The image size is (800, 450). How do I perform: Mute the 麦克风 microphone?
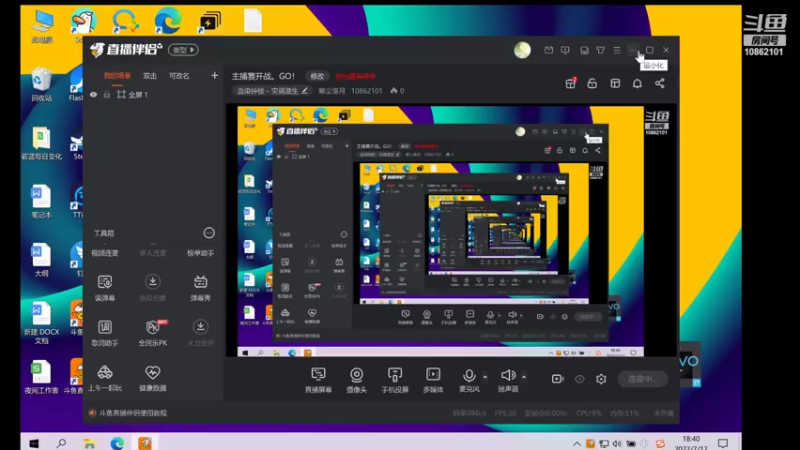pyautogui.click(x=469, y=380)
